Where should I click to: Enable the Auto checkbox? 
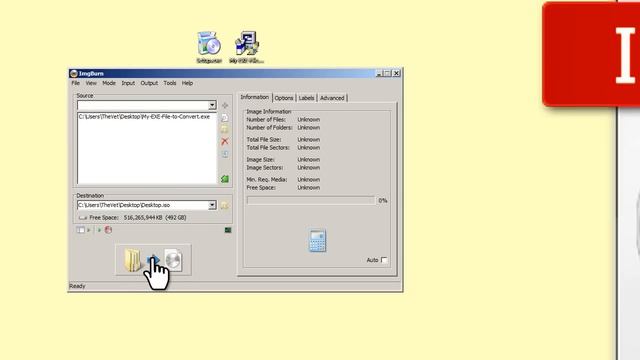coord(384,260)
